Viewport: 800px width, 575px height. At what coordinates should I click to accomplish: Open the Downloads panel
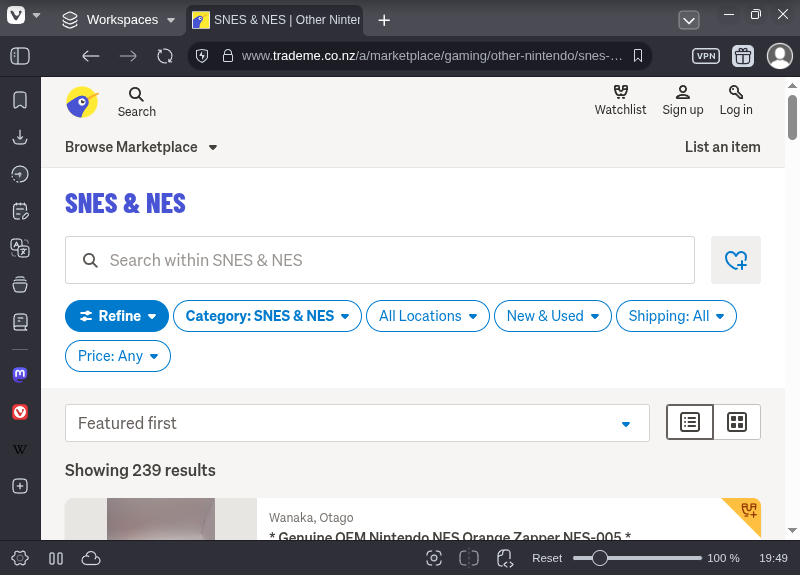[x=20, y=137]
